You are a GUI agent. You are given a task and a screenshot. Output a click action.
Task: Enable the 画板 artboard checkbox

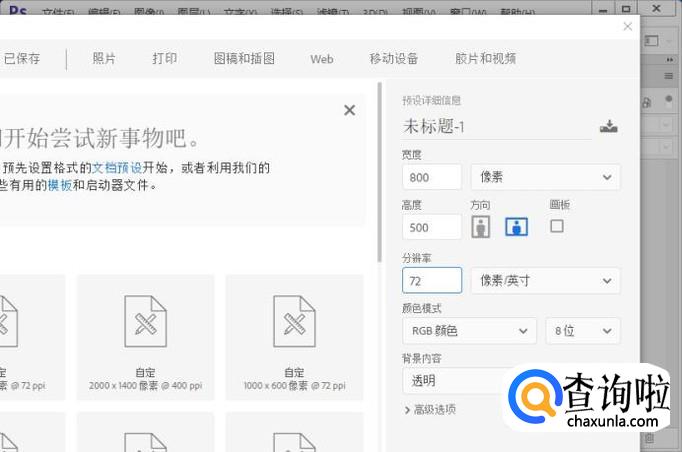pos(557,226)
